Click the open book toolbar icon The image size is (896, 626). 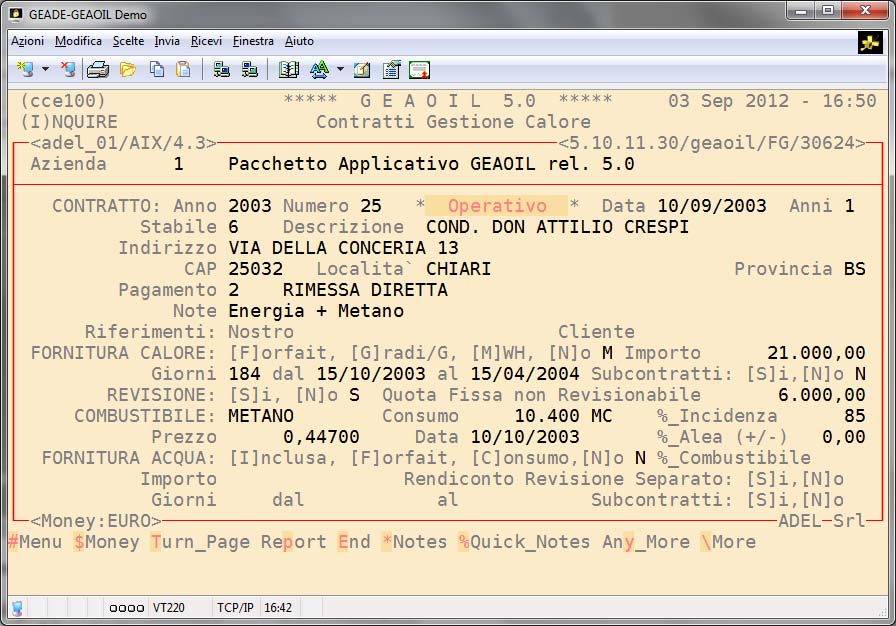point(289,70)
